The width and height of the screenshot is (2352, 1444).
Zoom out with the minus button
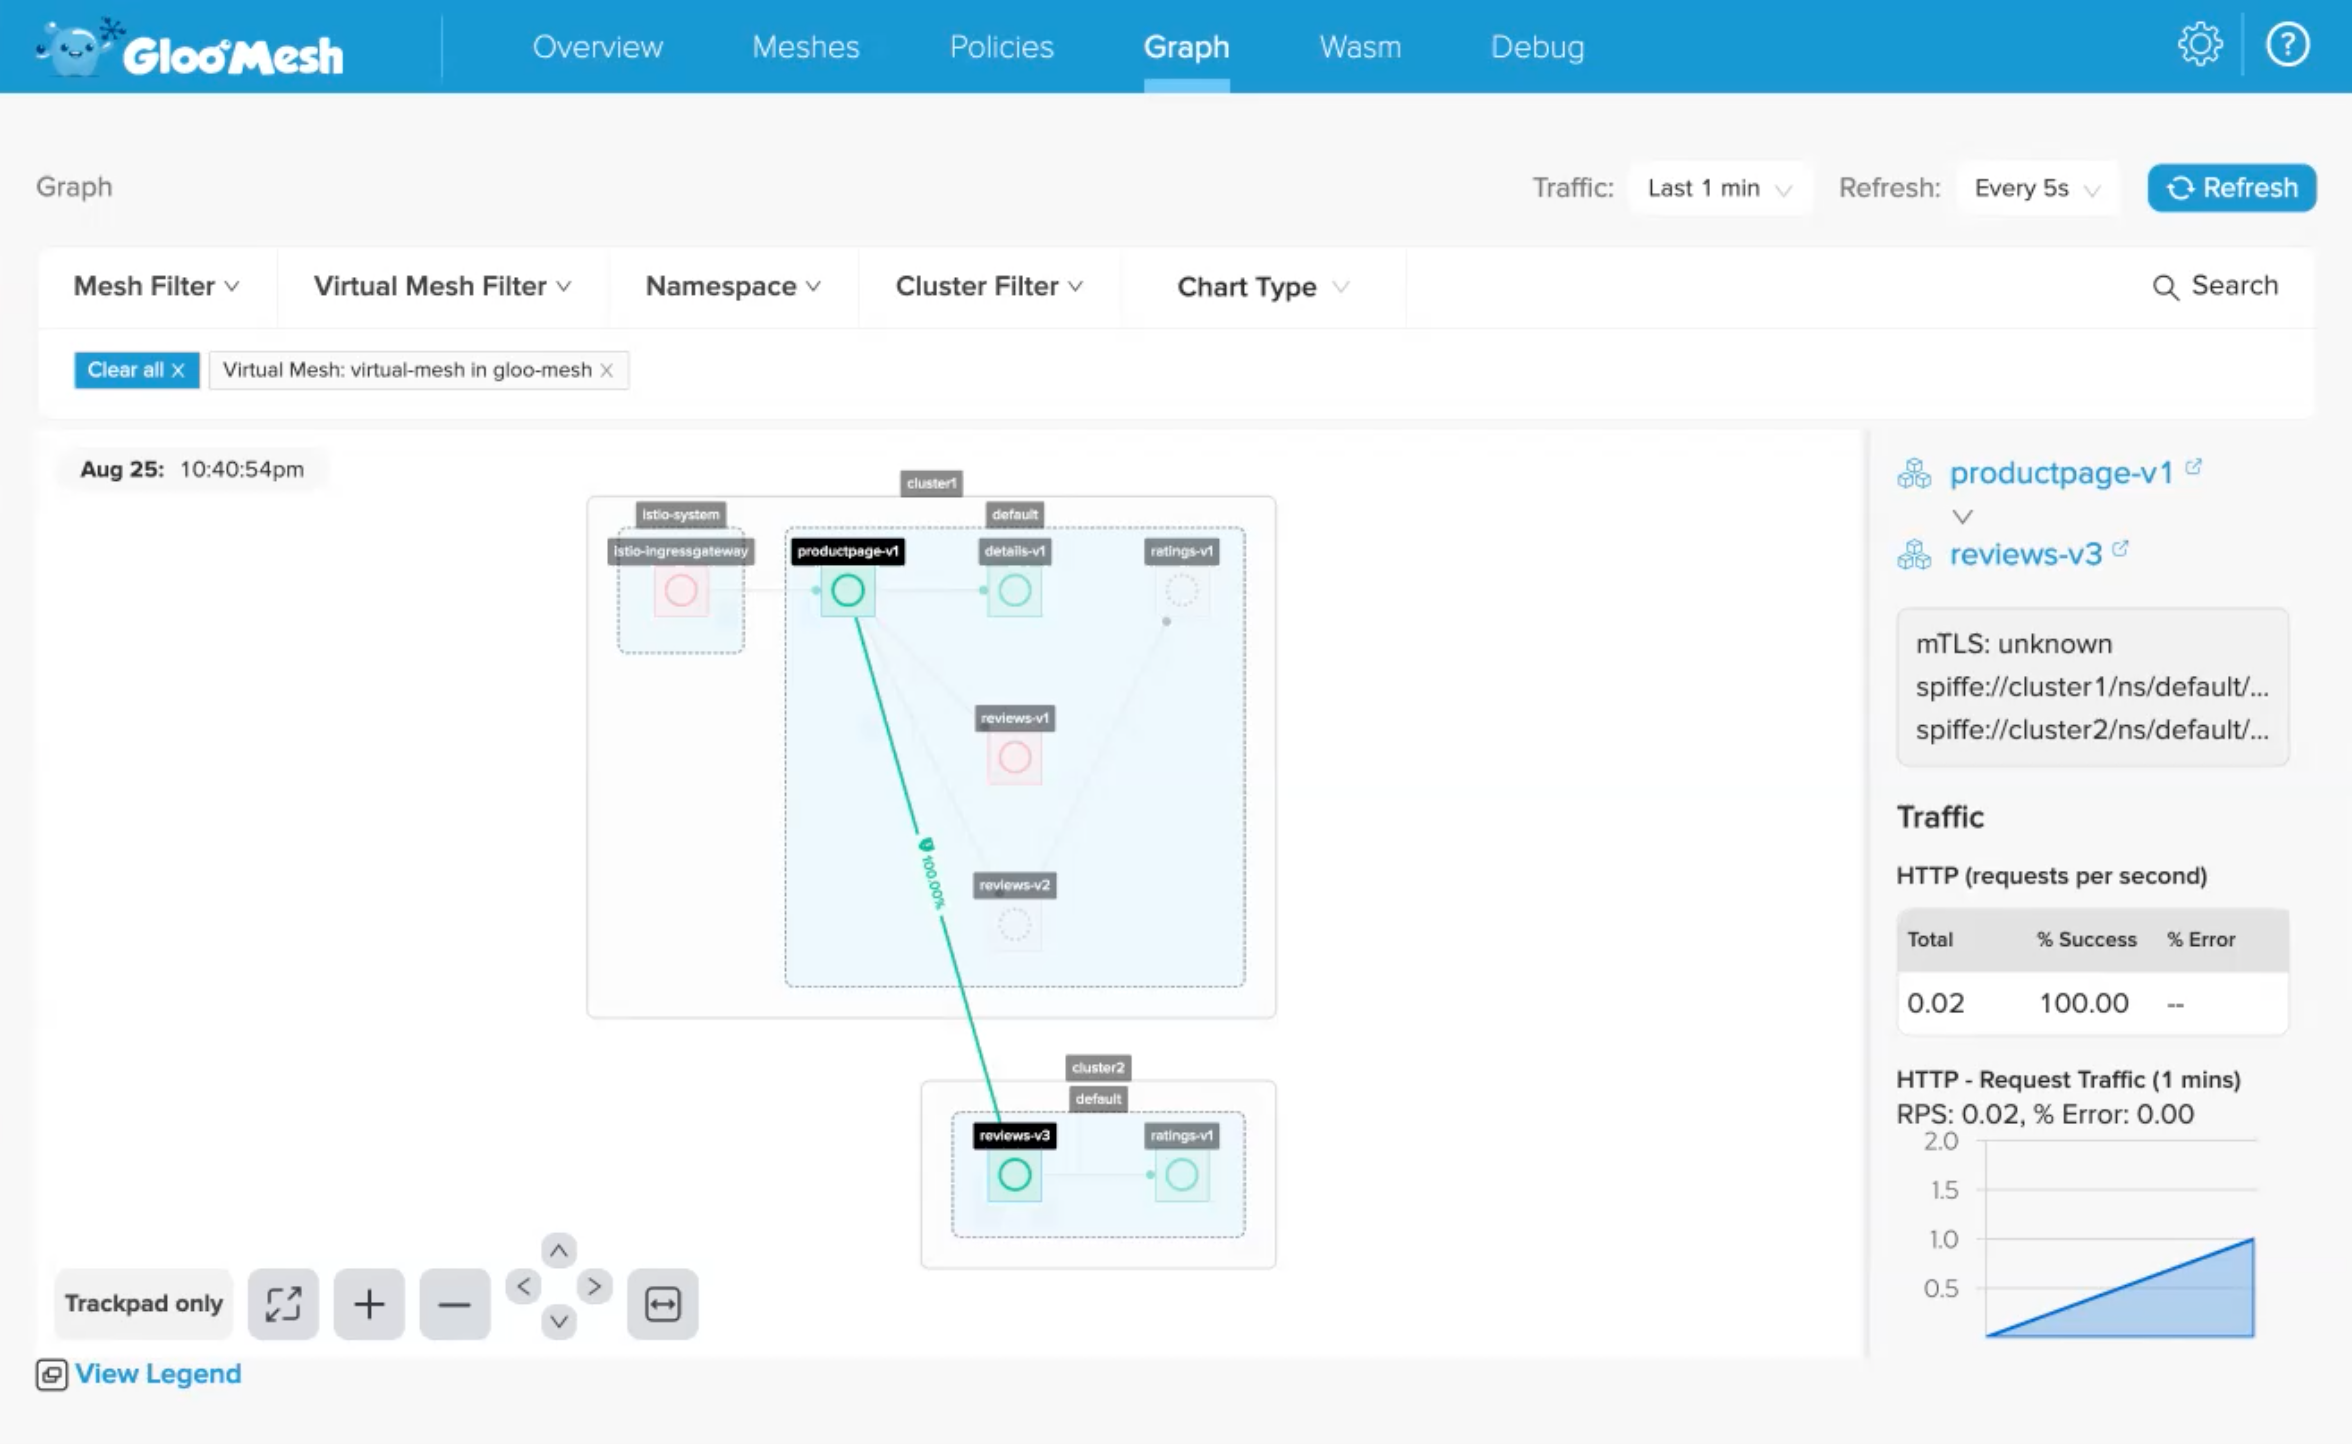point(455,1303)
